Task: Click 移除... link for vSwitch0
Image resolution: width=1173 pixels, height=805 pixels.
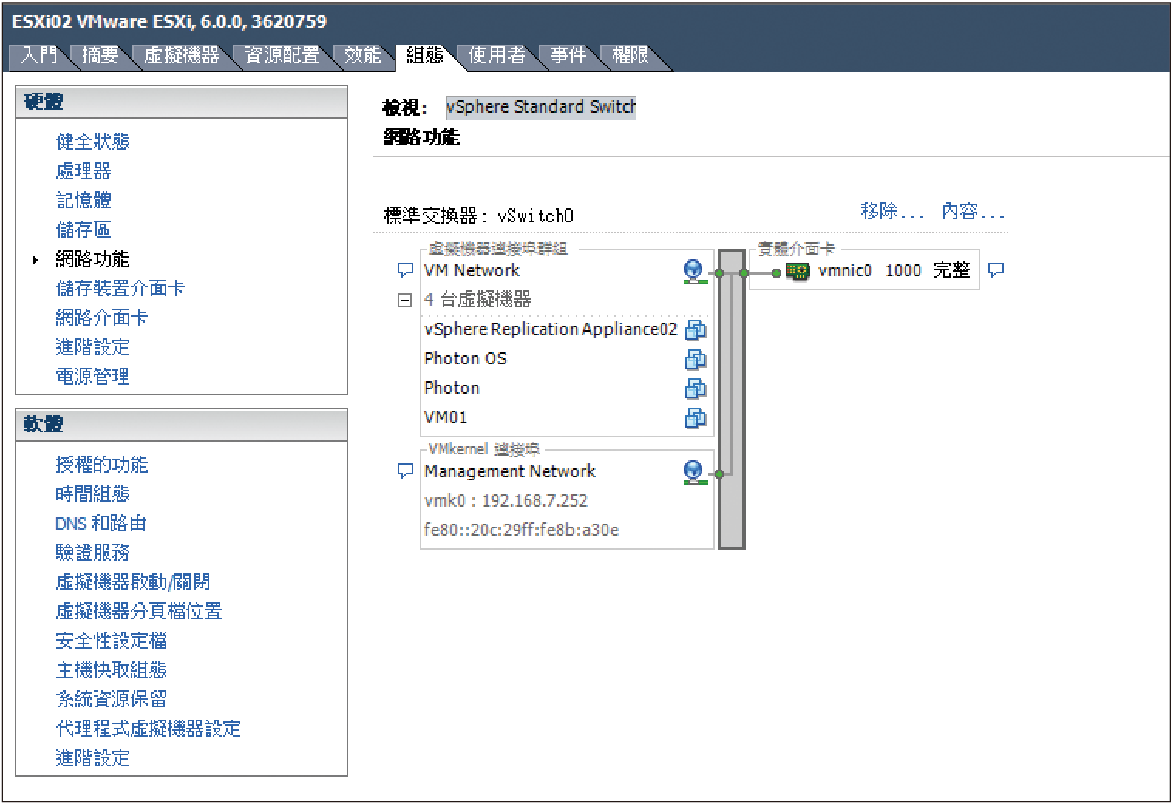Action: point(892,212)
